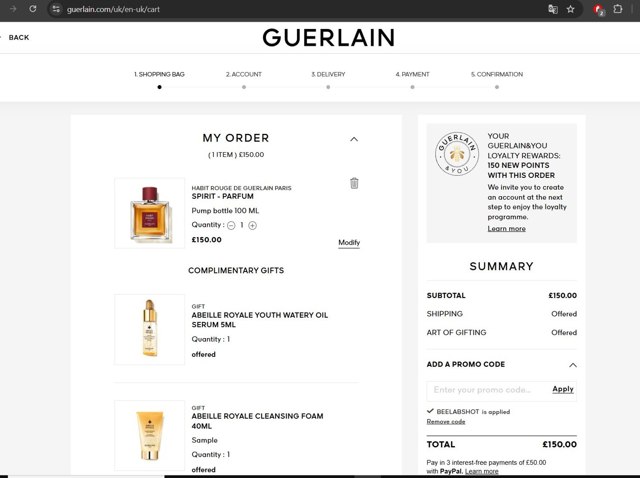Decrease quantity with the minus icon
Screen dimensions: 640x478
[x=231, y=225]
